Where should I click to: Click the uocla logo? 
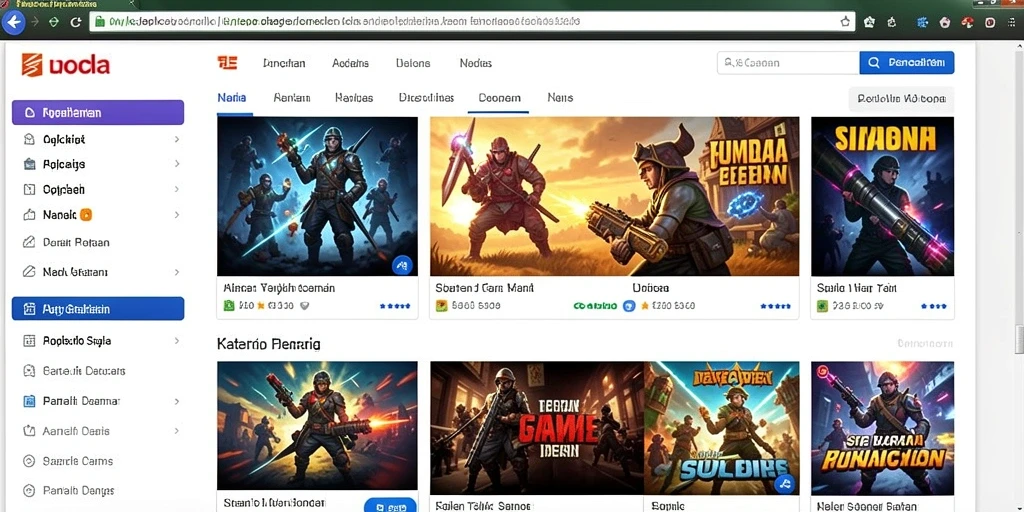click(65, 65)
